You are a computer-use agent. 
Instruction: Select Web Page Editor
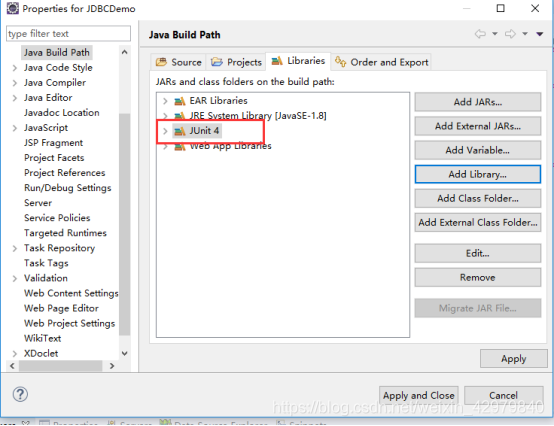61,308
